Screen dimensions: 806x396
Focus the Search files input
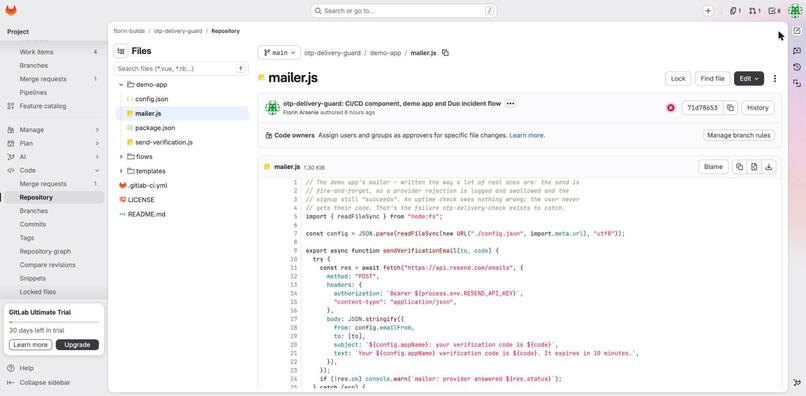click(x=181, y=68)
